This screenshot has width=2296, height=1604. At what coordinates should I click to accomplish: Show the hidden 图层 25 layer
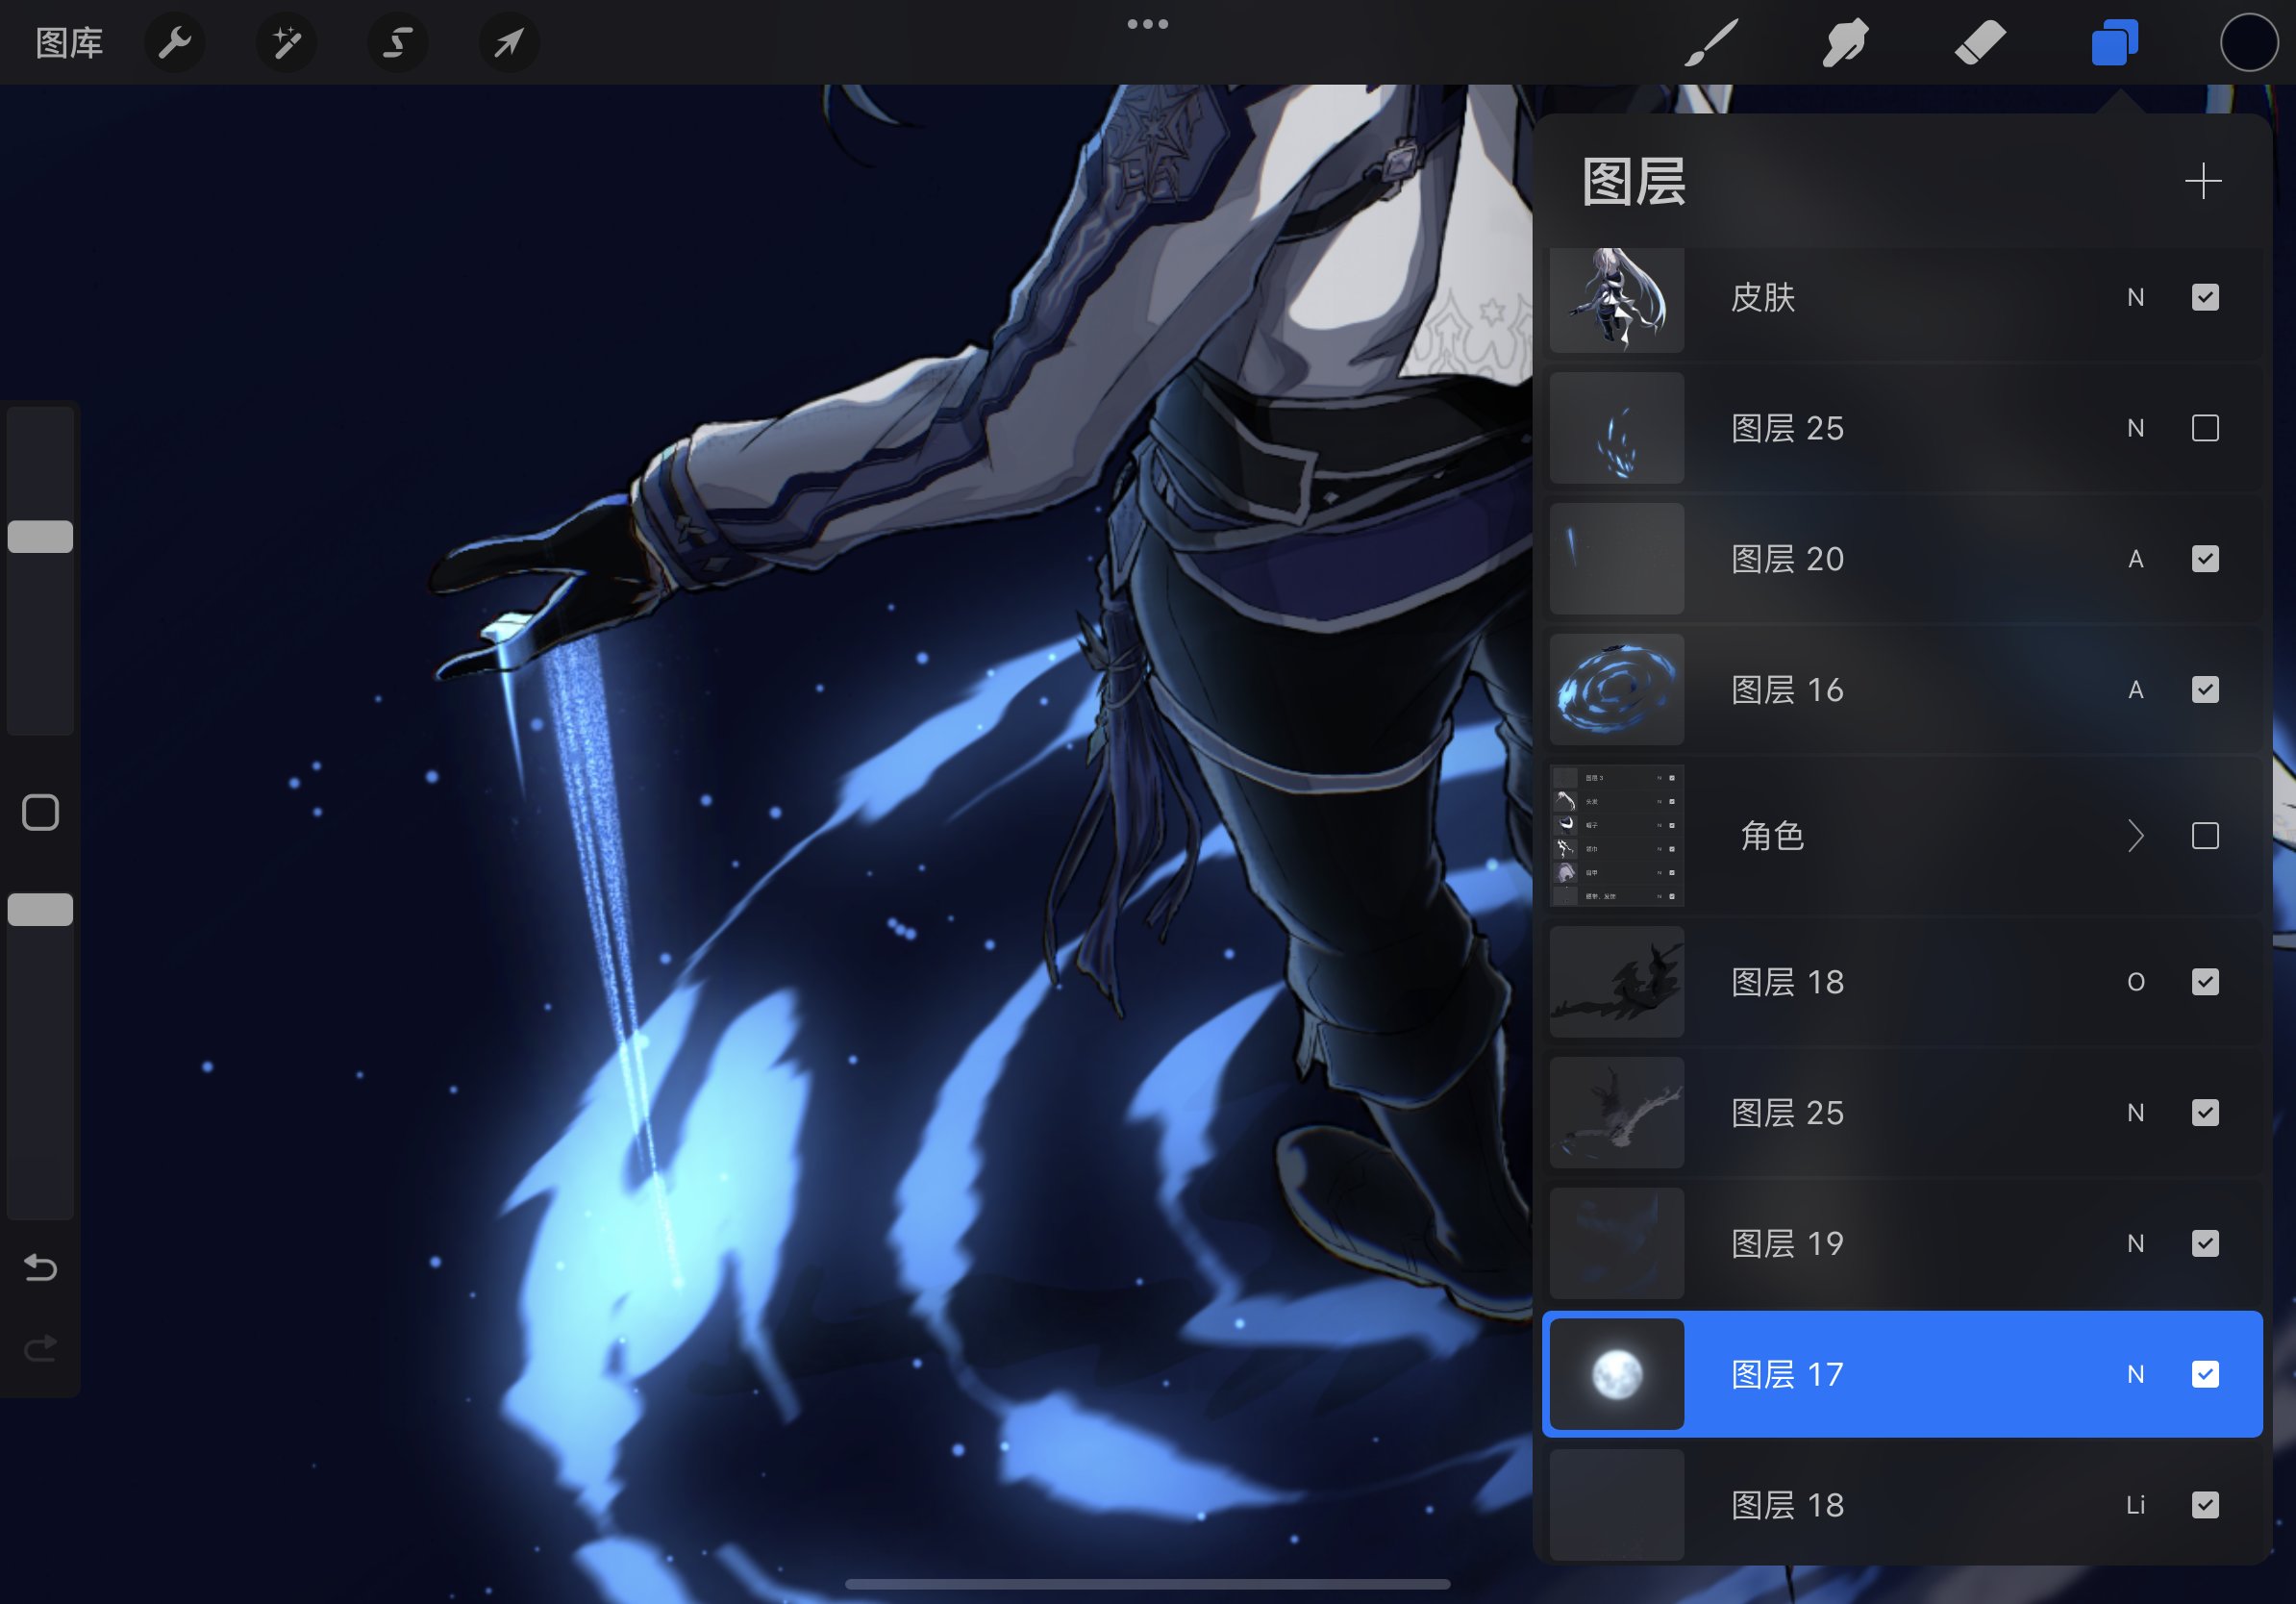tap(2205, 428)
